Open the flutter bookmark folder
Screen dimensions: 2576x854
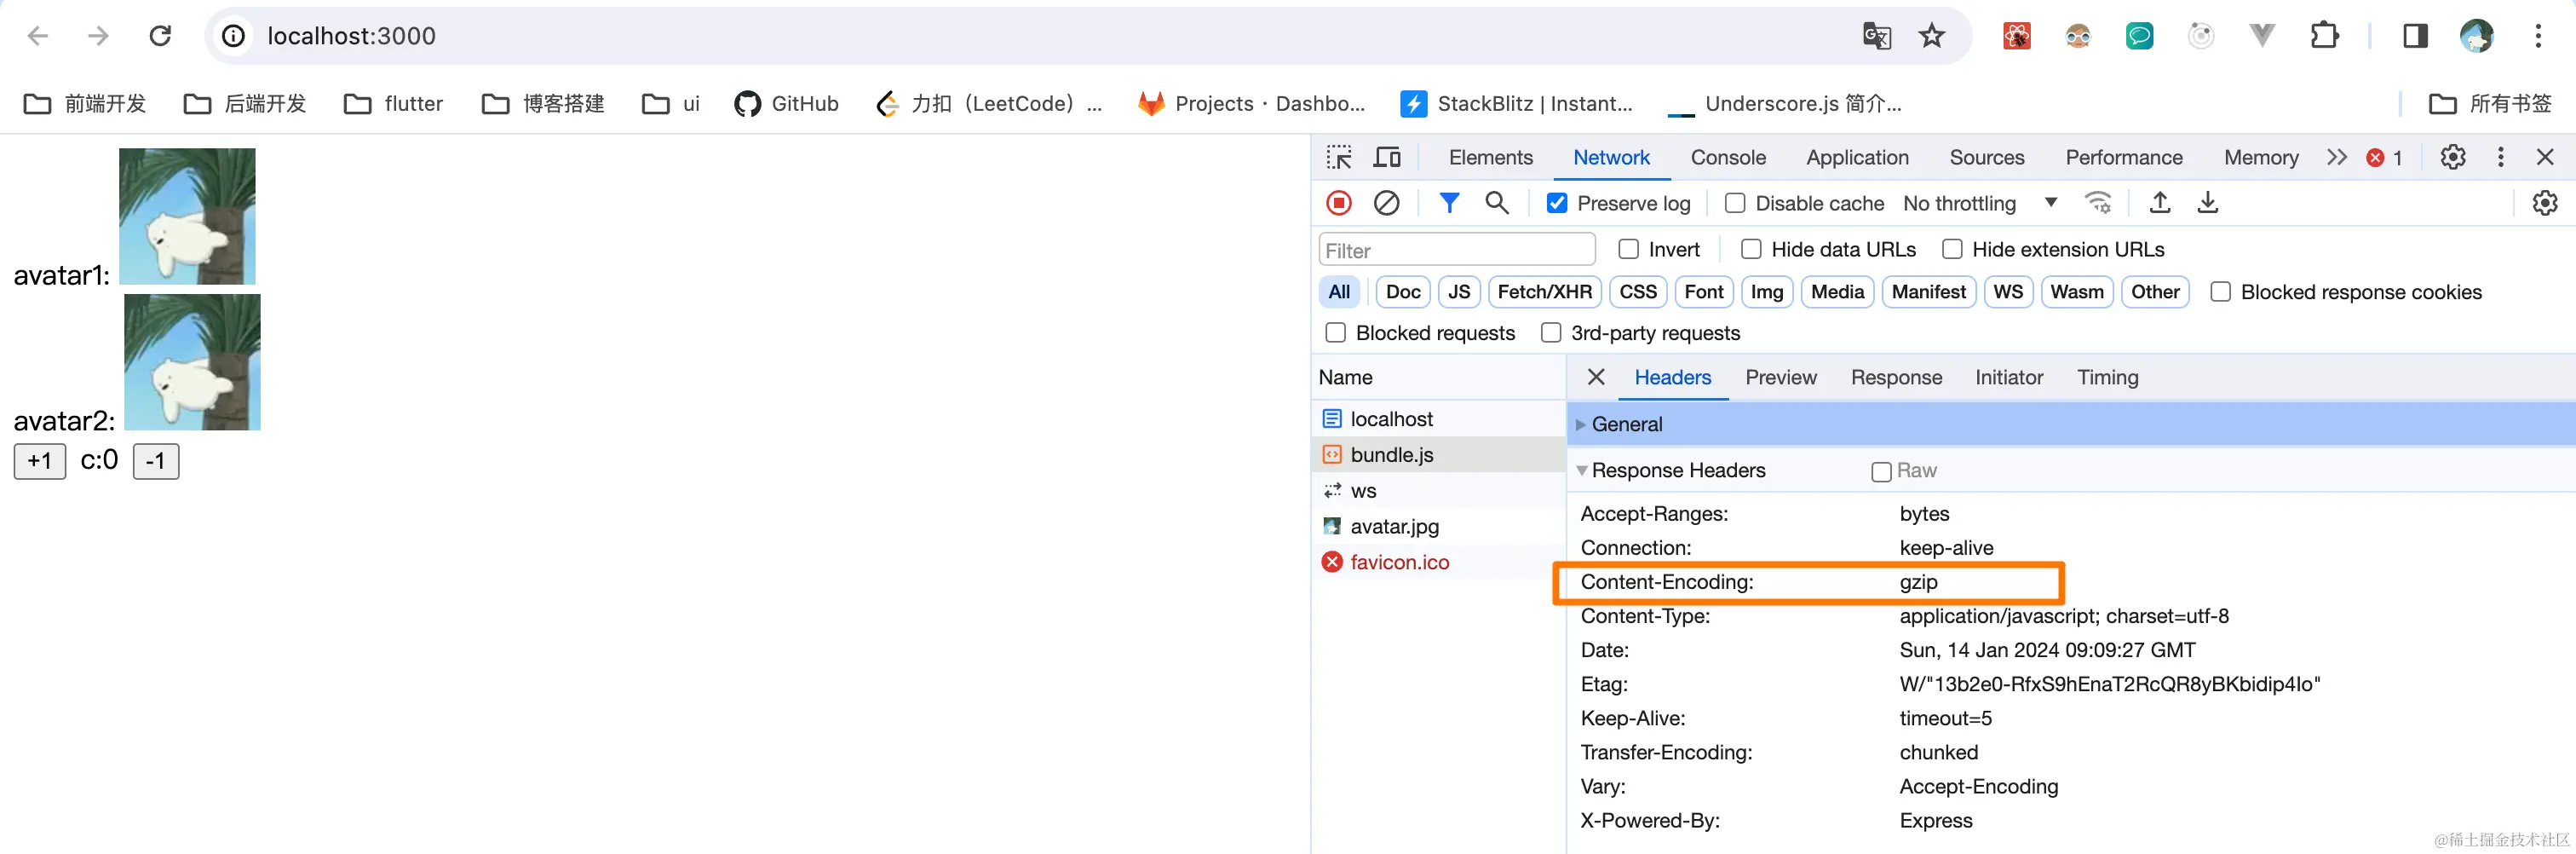point(393,104)
